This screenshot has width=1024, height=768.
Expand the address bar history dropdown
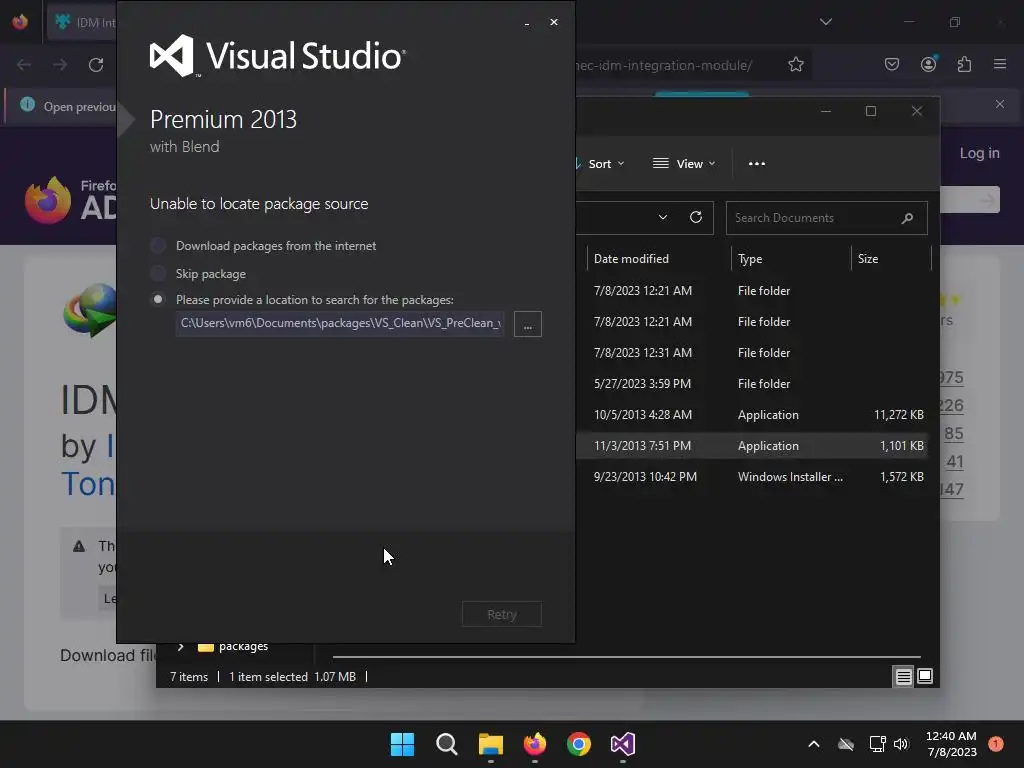tap(663, 217)
